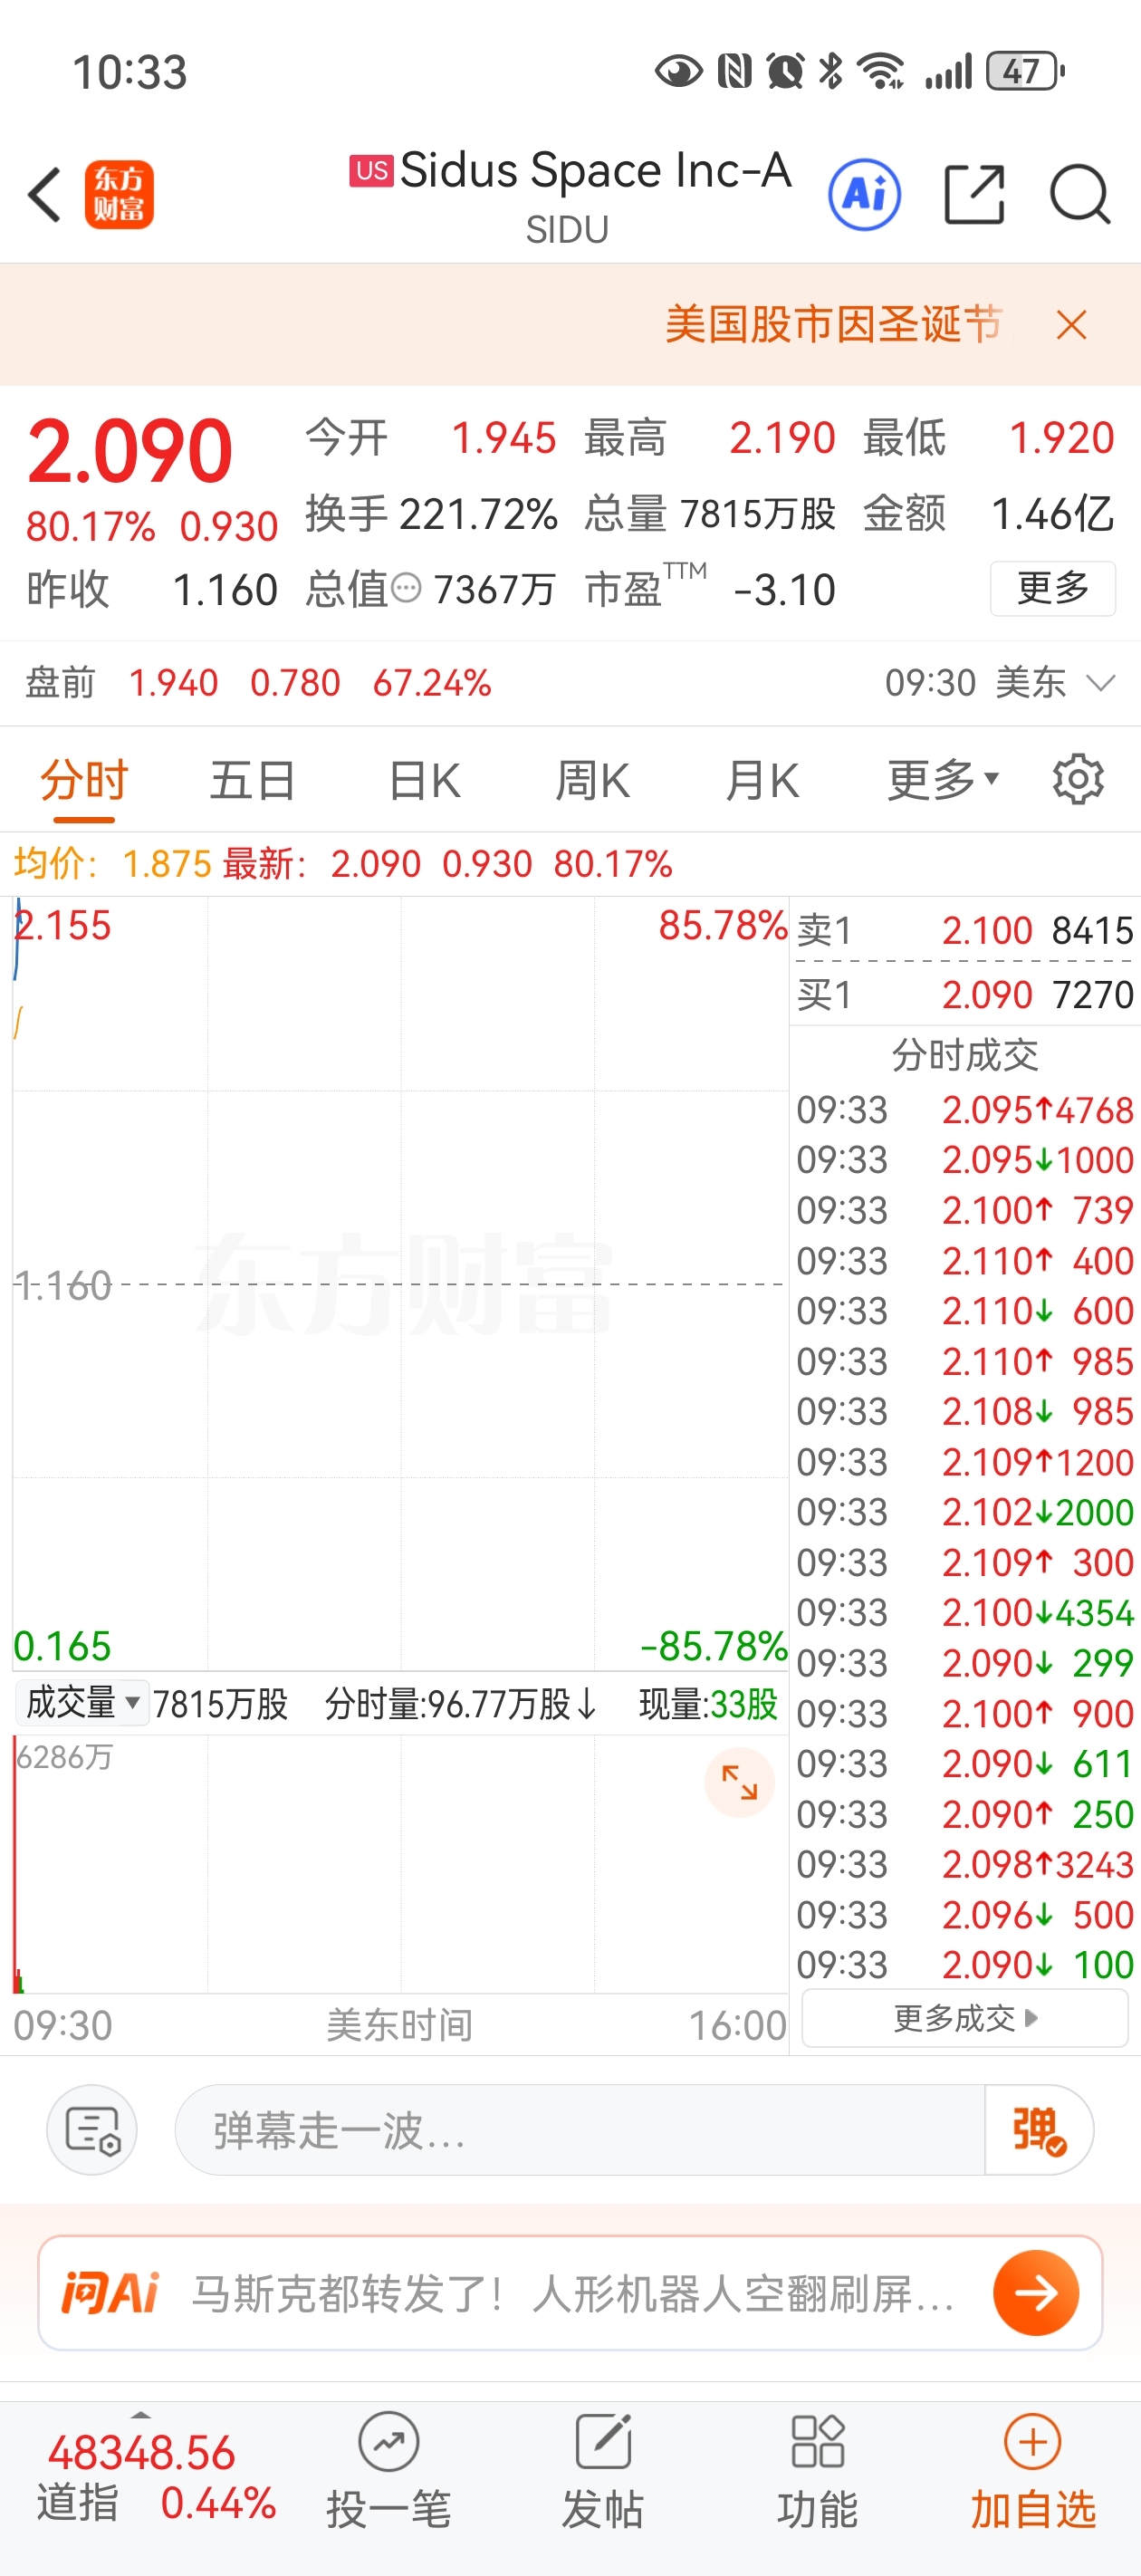The image size is (1141, 2576).
Task: Open the 成交量 indicator dropdown
Action: (82, 1703)
